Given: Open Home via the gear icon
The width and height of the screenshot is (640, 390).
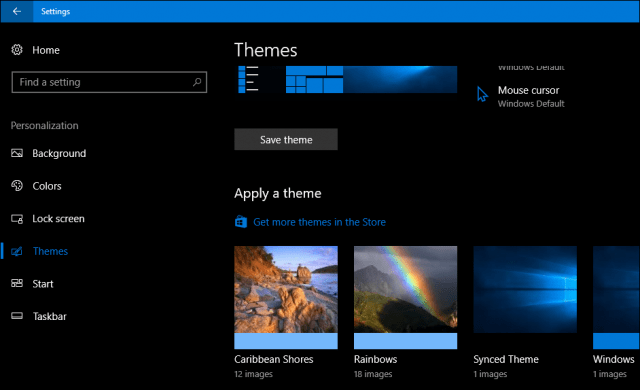Looking at the screenshot, I should coord(17,50).
